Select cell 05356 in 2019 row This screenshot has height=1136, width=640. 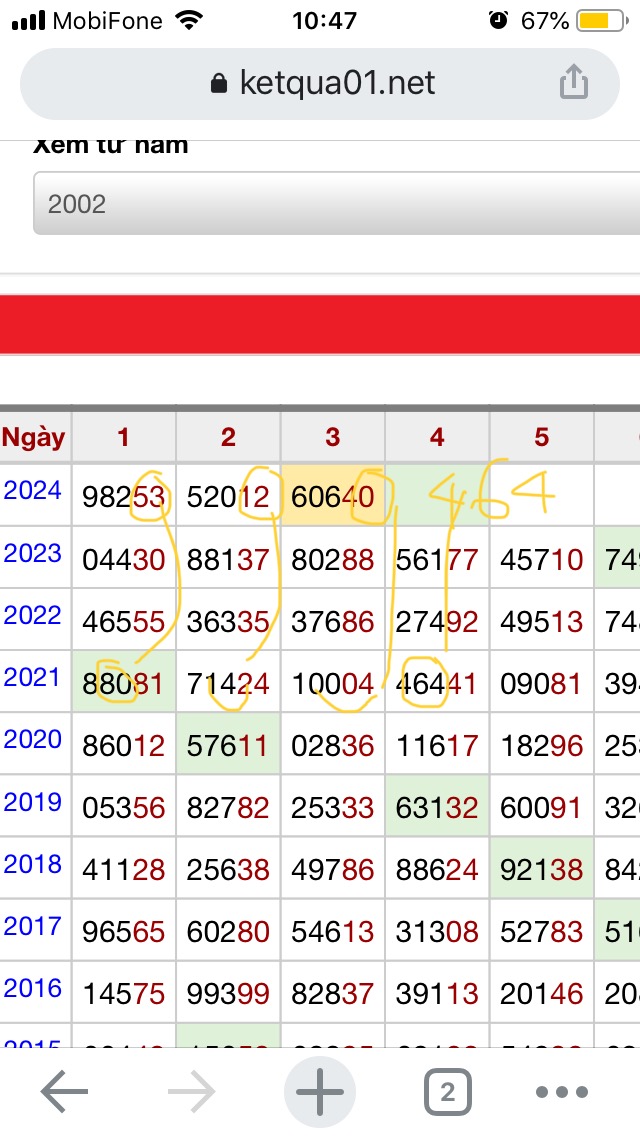click(x=123, y=808)
